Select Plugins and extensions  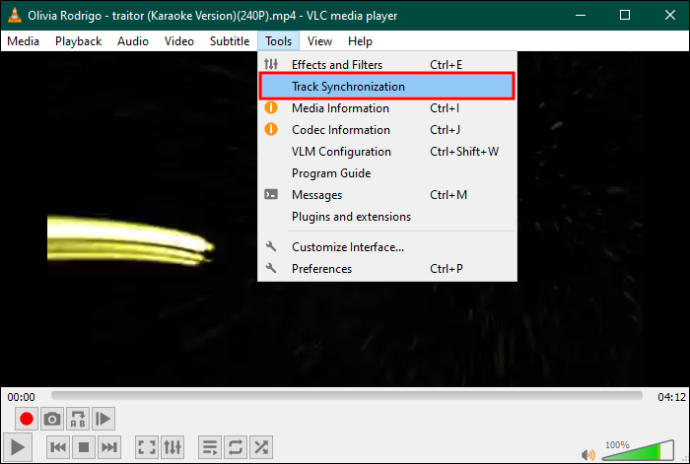tap(387, 217)
